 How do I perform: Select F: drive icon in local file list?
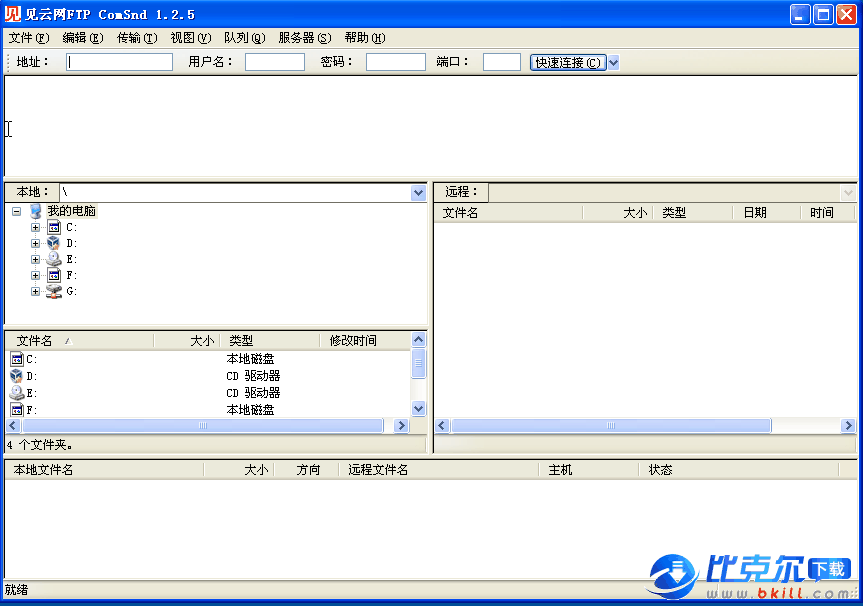(x=16, y=409)
